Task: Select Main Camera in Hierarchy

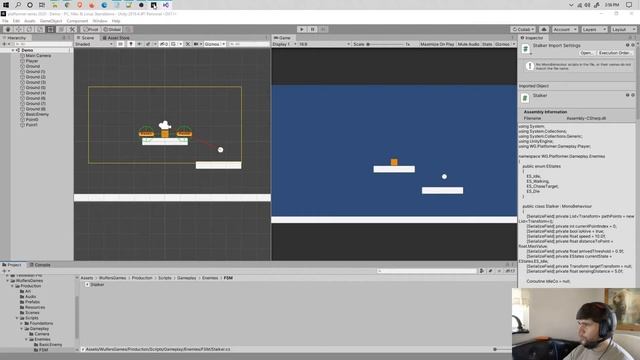Action: pos(38,56)
